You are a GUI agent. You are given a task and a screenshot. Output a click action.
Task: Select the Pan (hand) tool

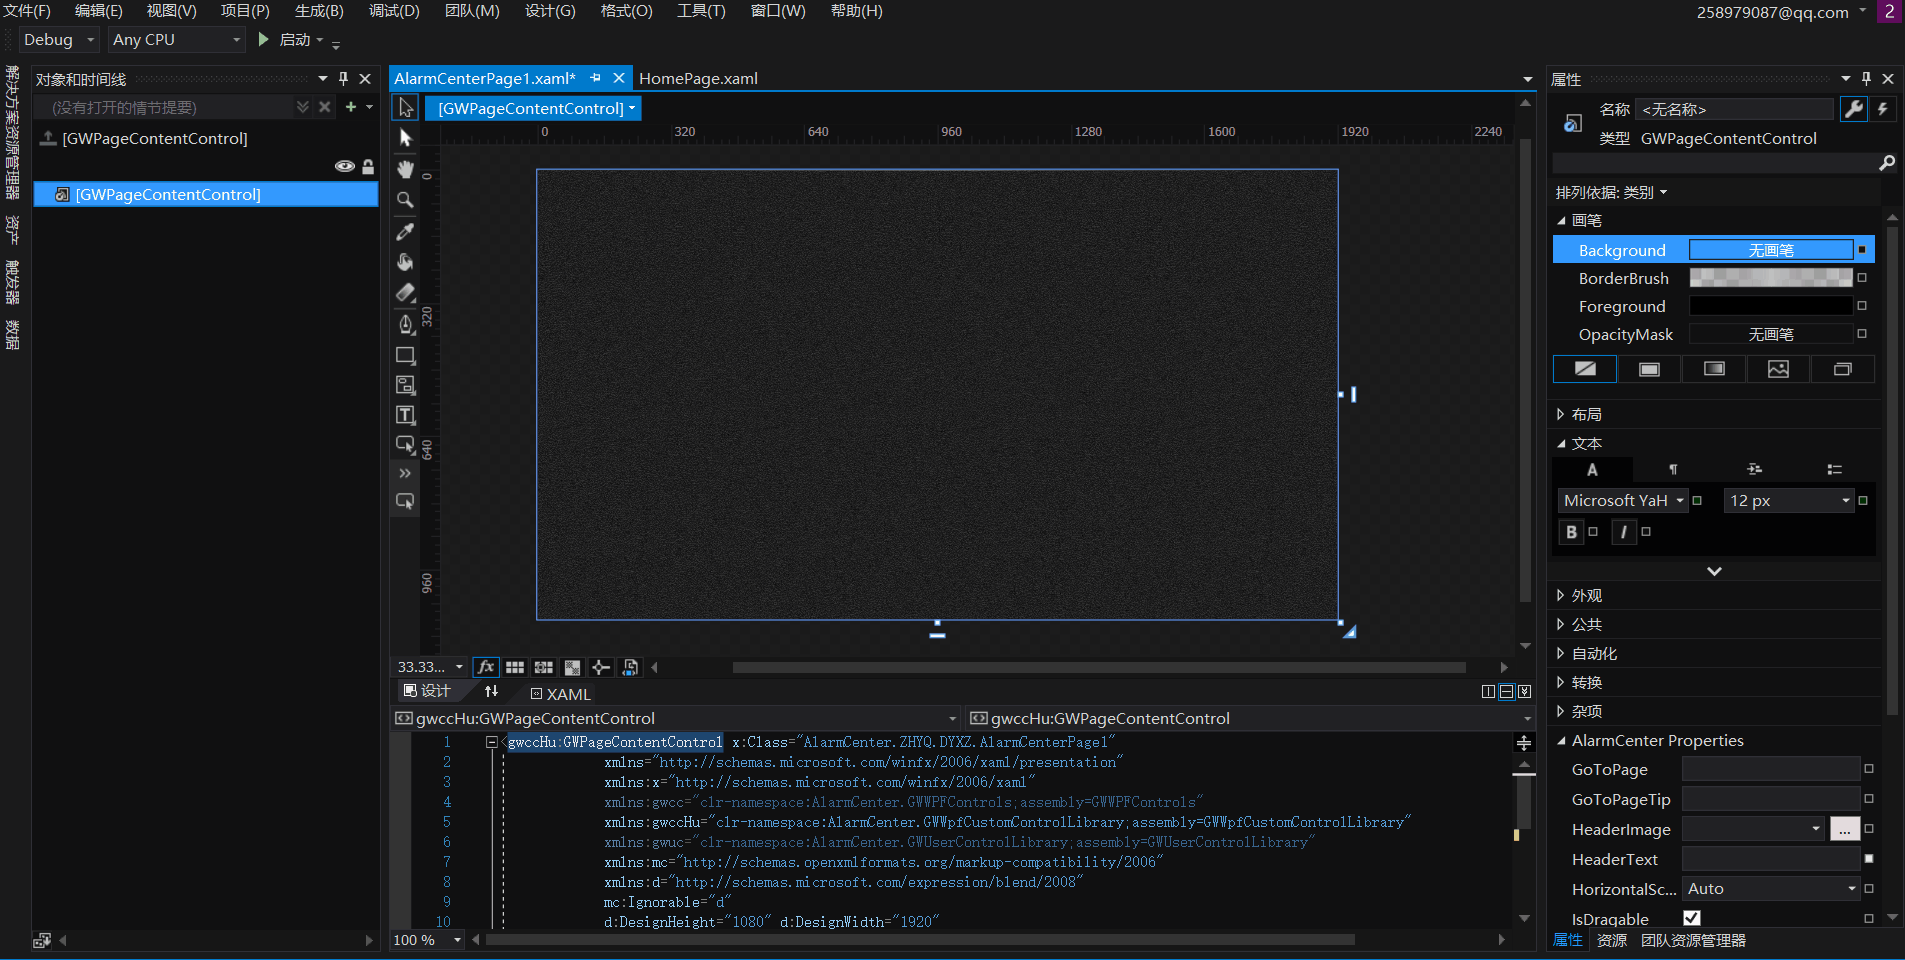pyautogui.click(x=405, y=169)
